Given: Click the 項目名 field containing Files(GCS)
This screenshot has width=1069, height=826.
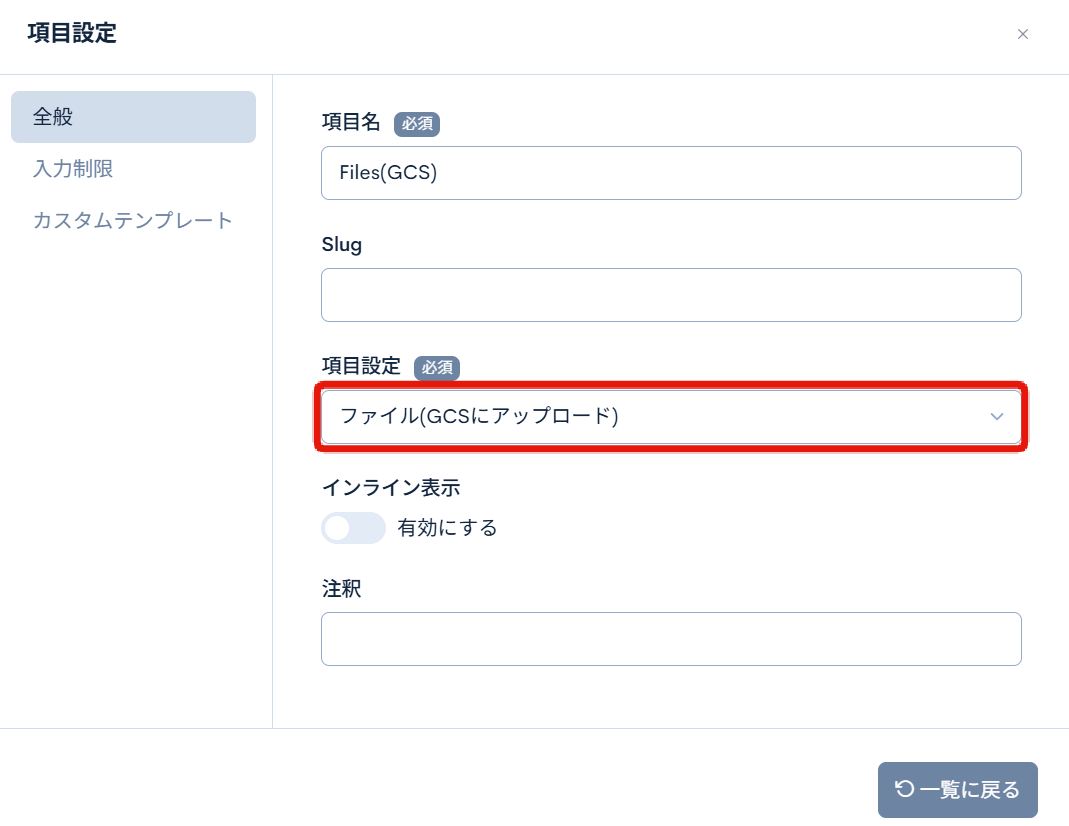Looking at the screenshot, I should pyautogui.click(x=671, y=172).
